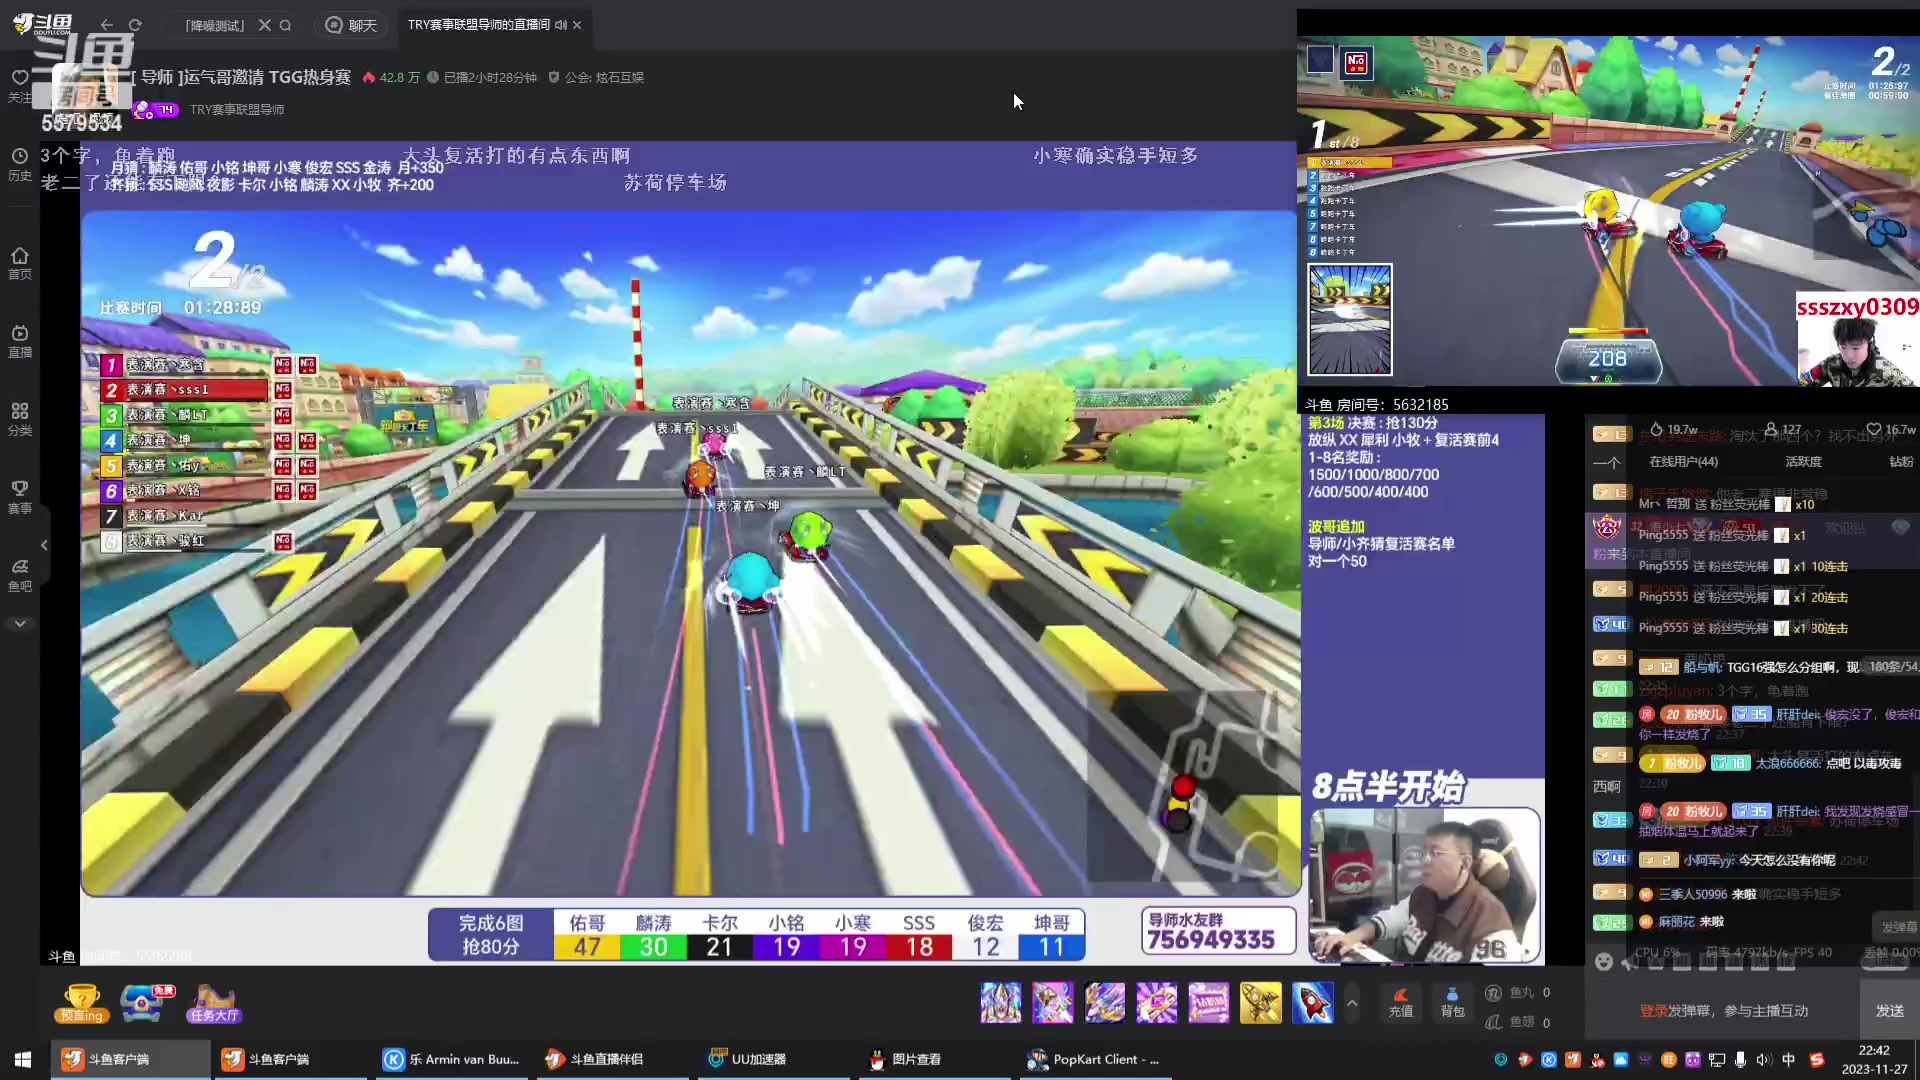Open the 活跃度 tab
The height and width of the screenshot is (1080, 1920).
point(1803,462)
